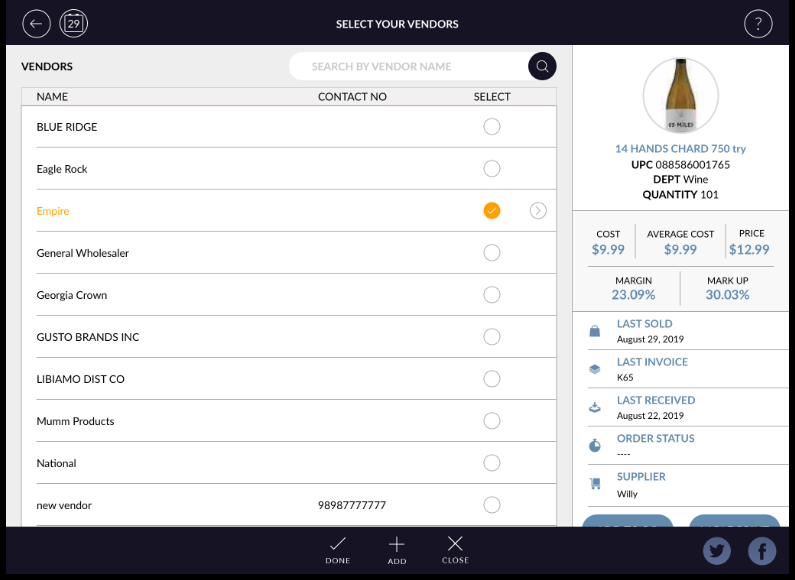Deselect the checked Empire vendor
Image resolution: width=795 pixels, height=580 pixels.
click(x=491, y=211)
